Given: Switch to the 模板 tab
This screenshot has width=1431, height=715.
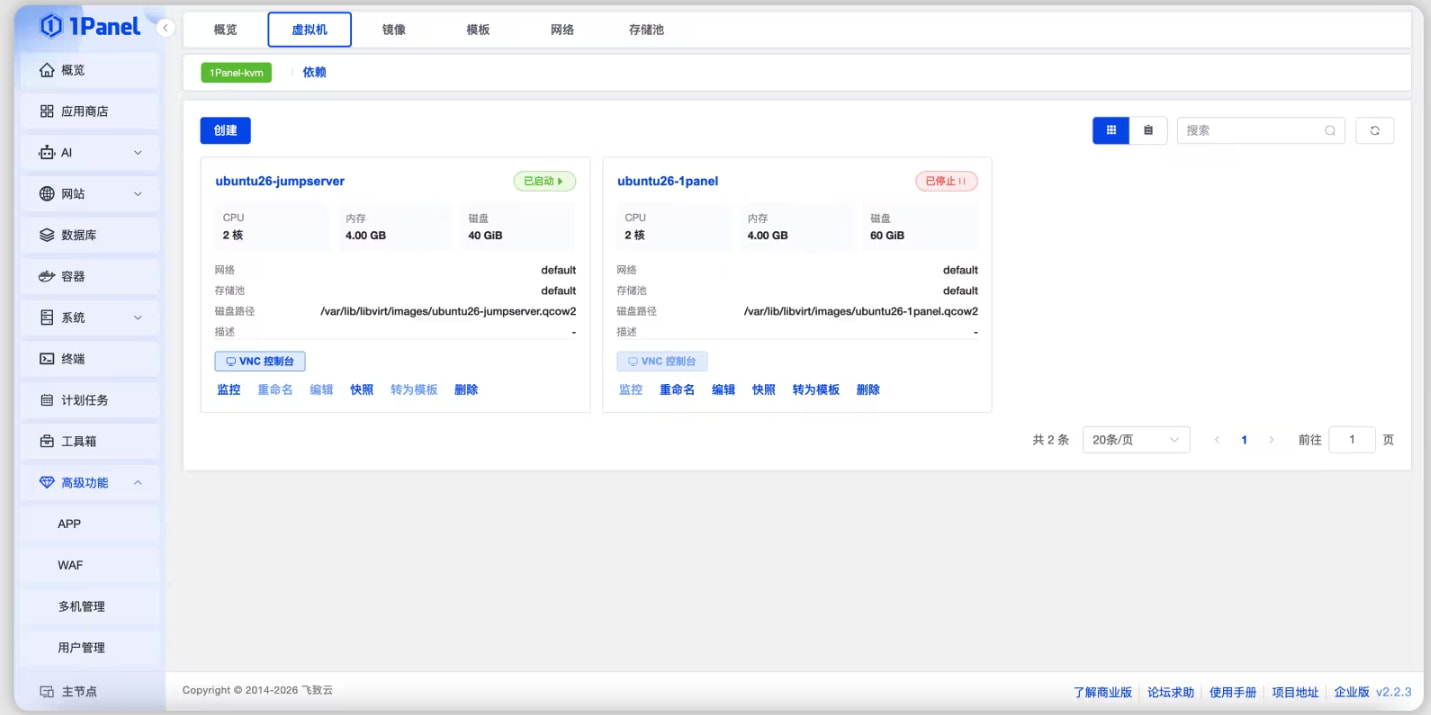Looking at the screenshot, I should click(478, 30).
